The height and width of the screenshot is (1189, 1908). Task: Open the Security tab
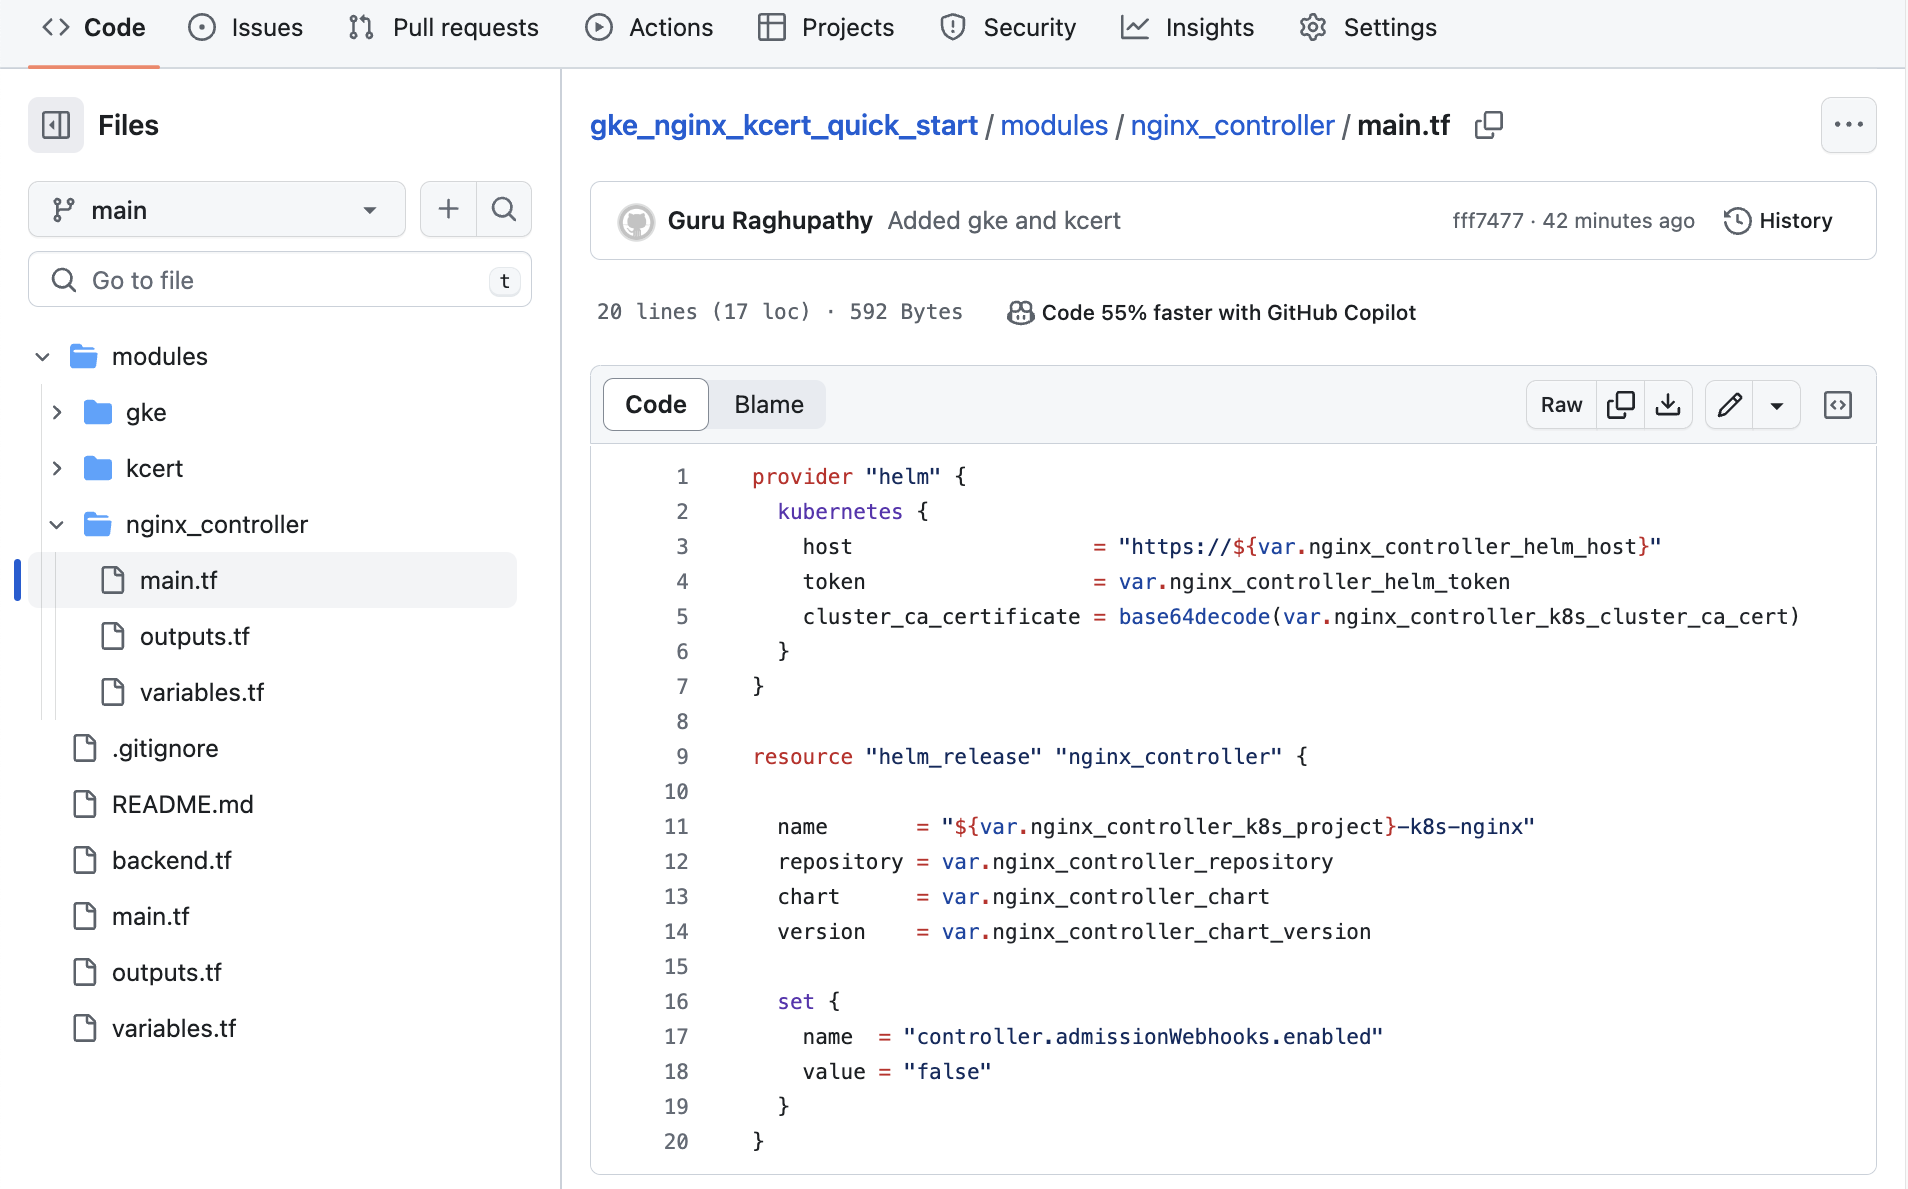tap(1008, 27)
